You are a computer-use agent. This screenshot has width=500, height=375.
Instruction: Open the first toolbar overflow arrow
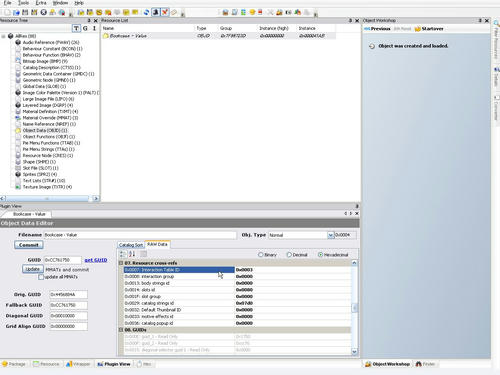(x=70, y=13)
